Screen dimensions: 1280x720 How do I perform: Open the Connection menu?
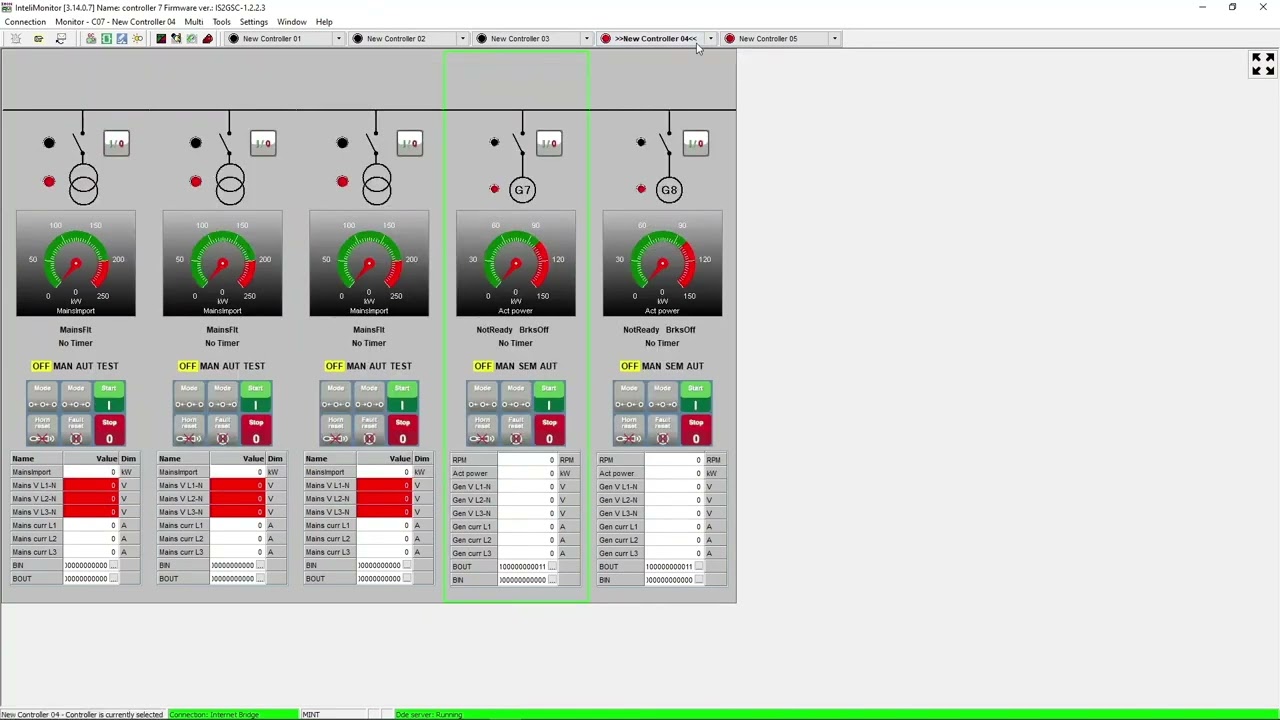(25, 22)
